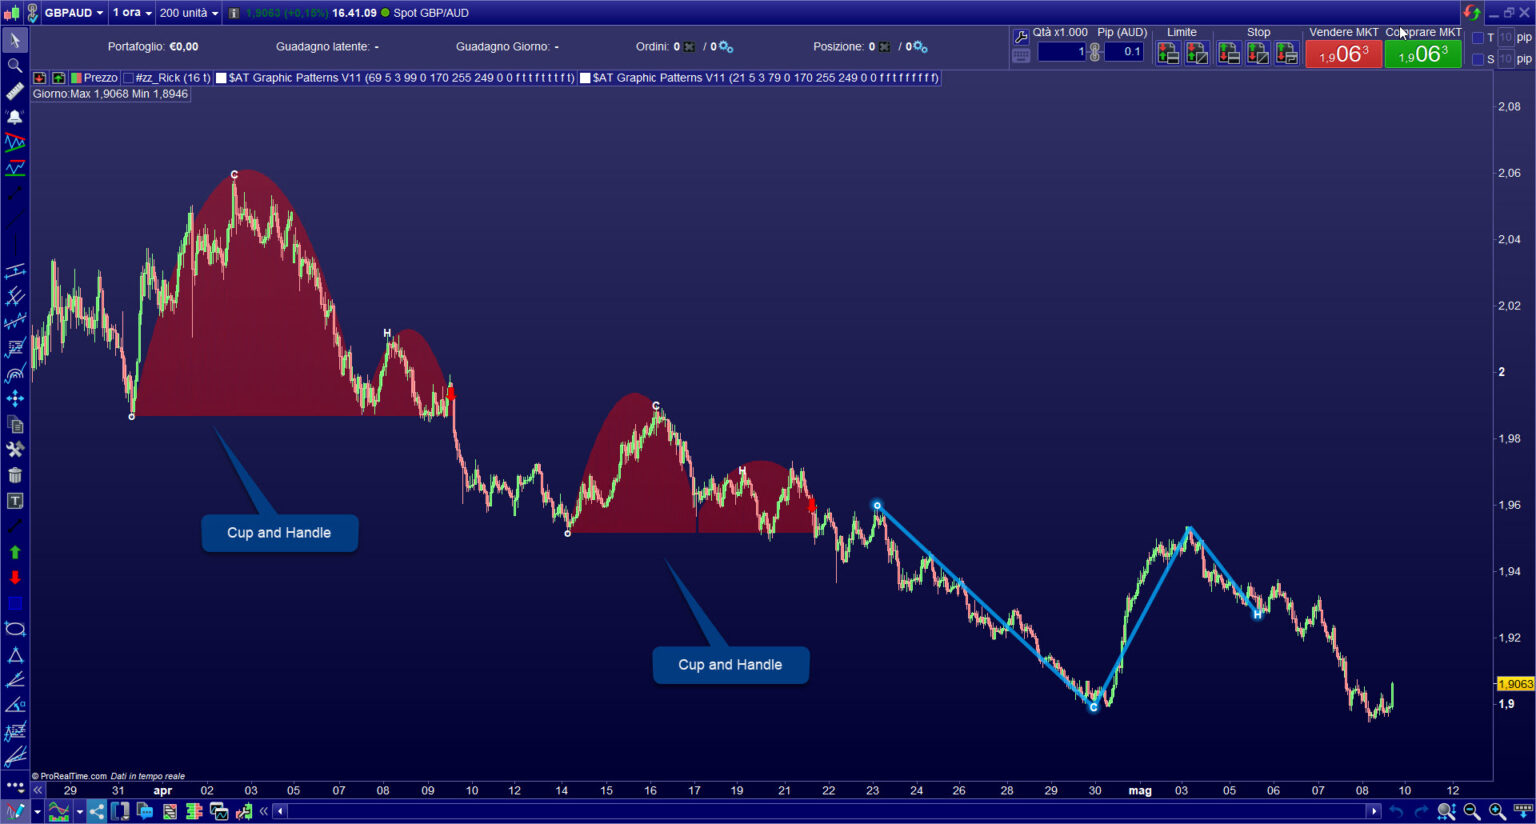Open the GBPAUD instrument dropdown

tap(70, 13)
